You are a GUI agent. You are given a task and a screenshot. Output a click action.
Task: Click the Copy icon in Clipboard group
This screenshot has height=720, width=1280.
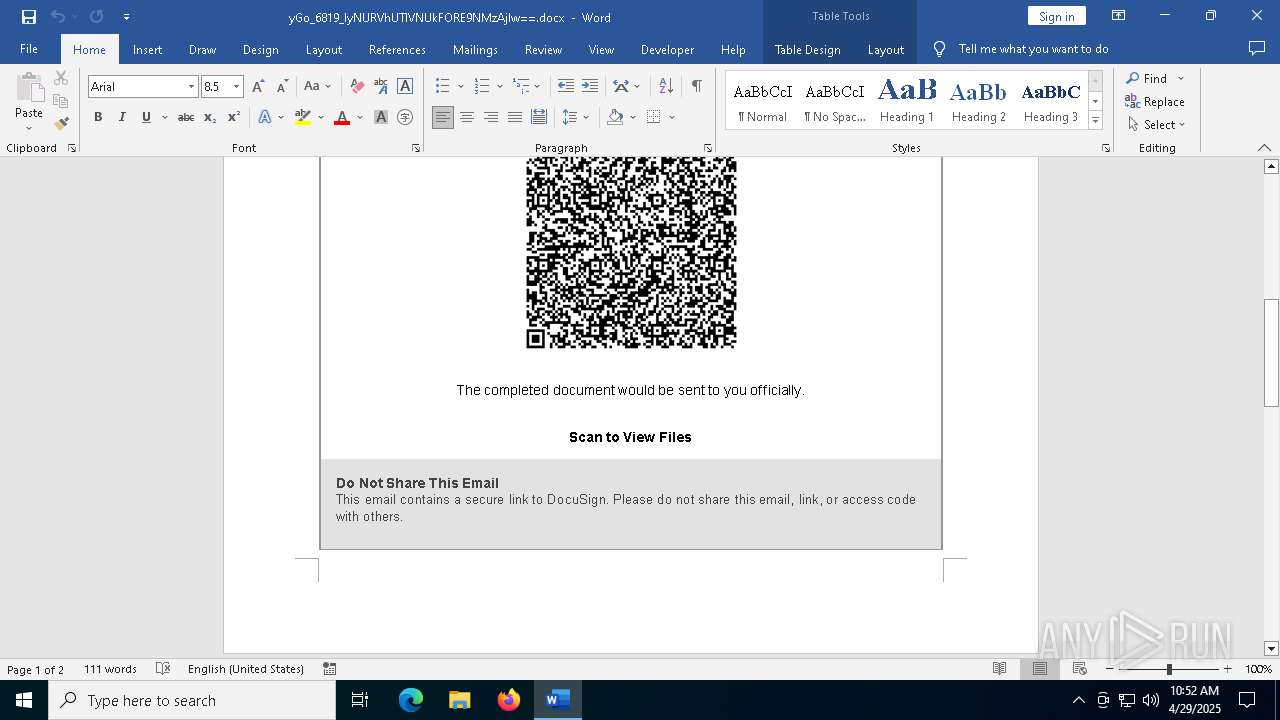point(61,101)
